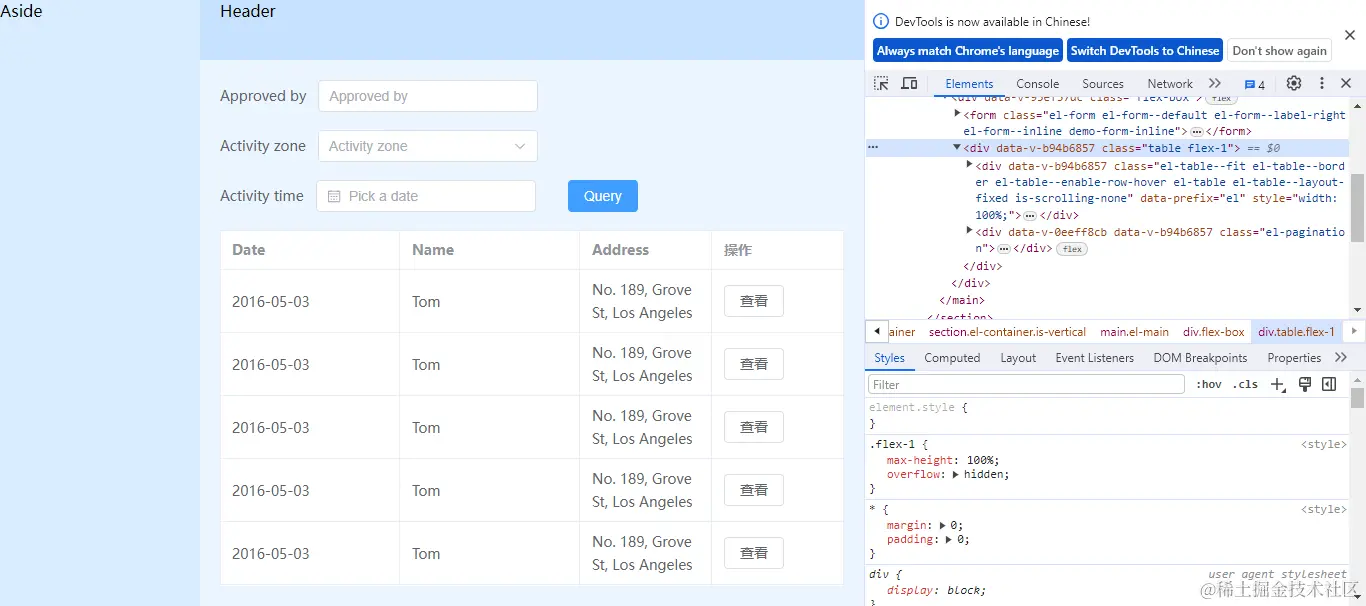1366x606 pixels.
Task: Click Don't show again button
Action: click(1279, 51)
